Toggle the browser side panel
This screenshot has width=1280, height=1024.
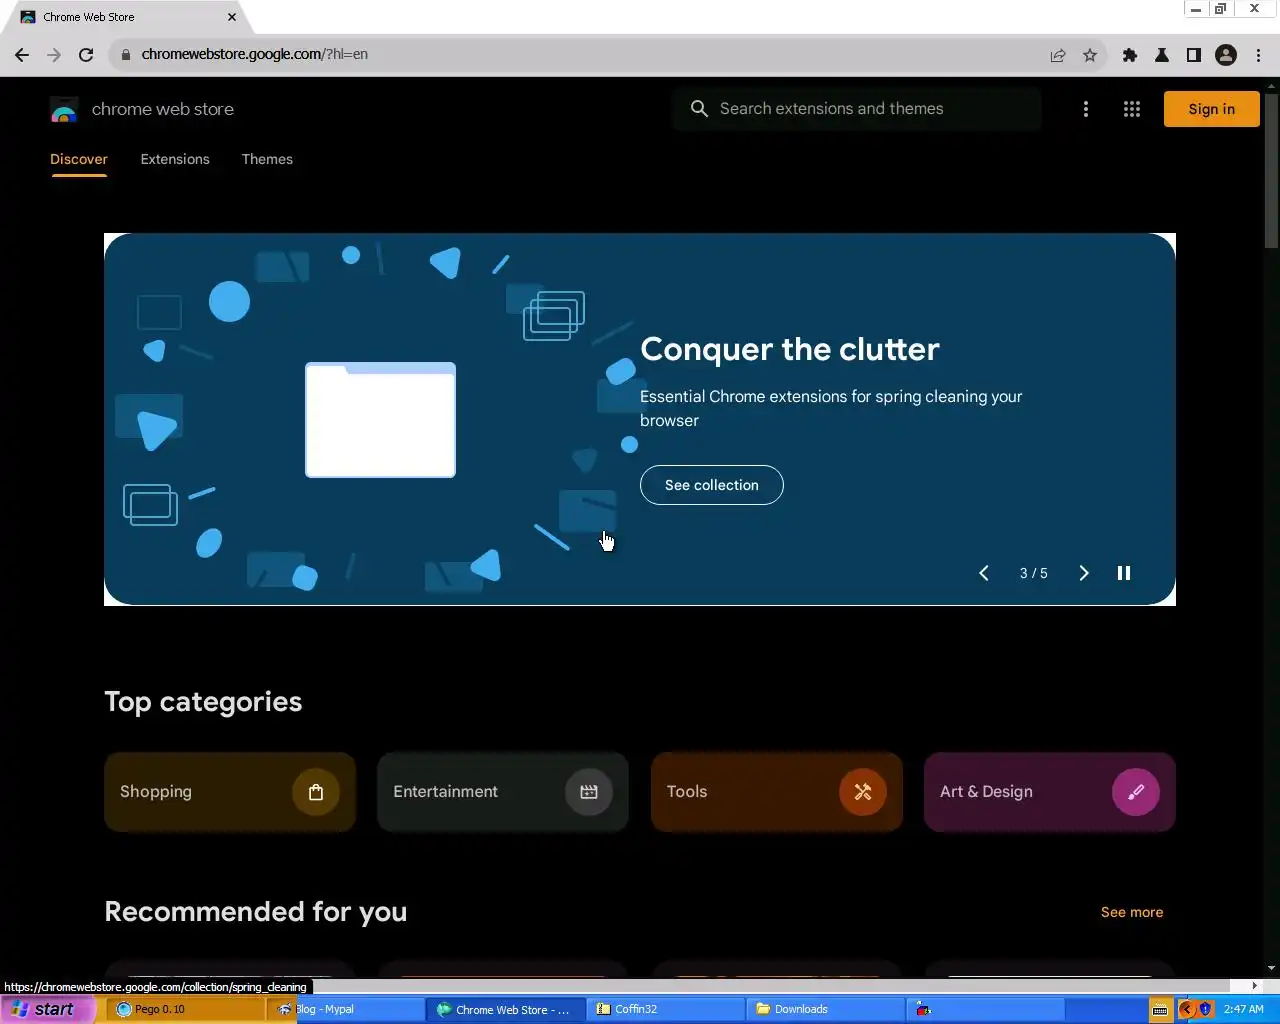[1194, 55]
